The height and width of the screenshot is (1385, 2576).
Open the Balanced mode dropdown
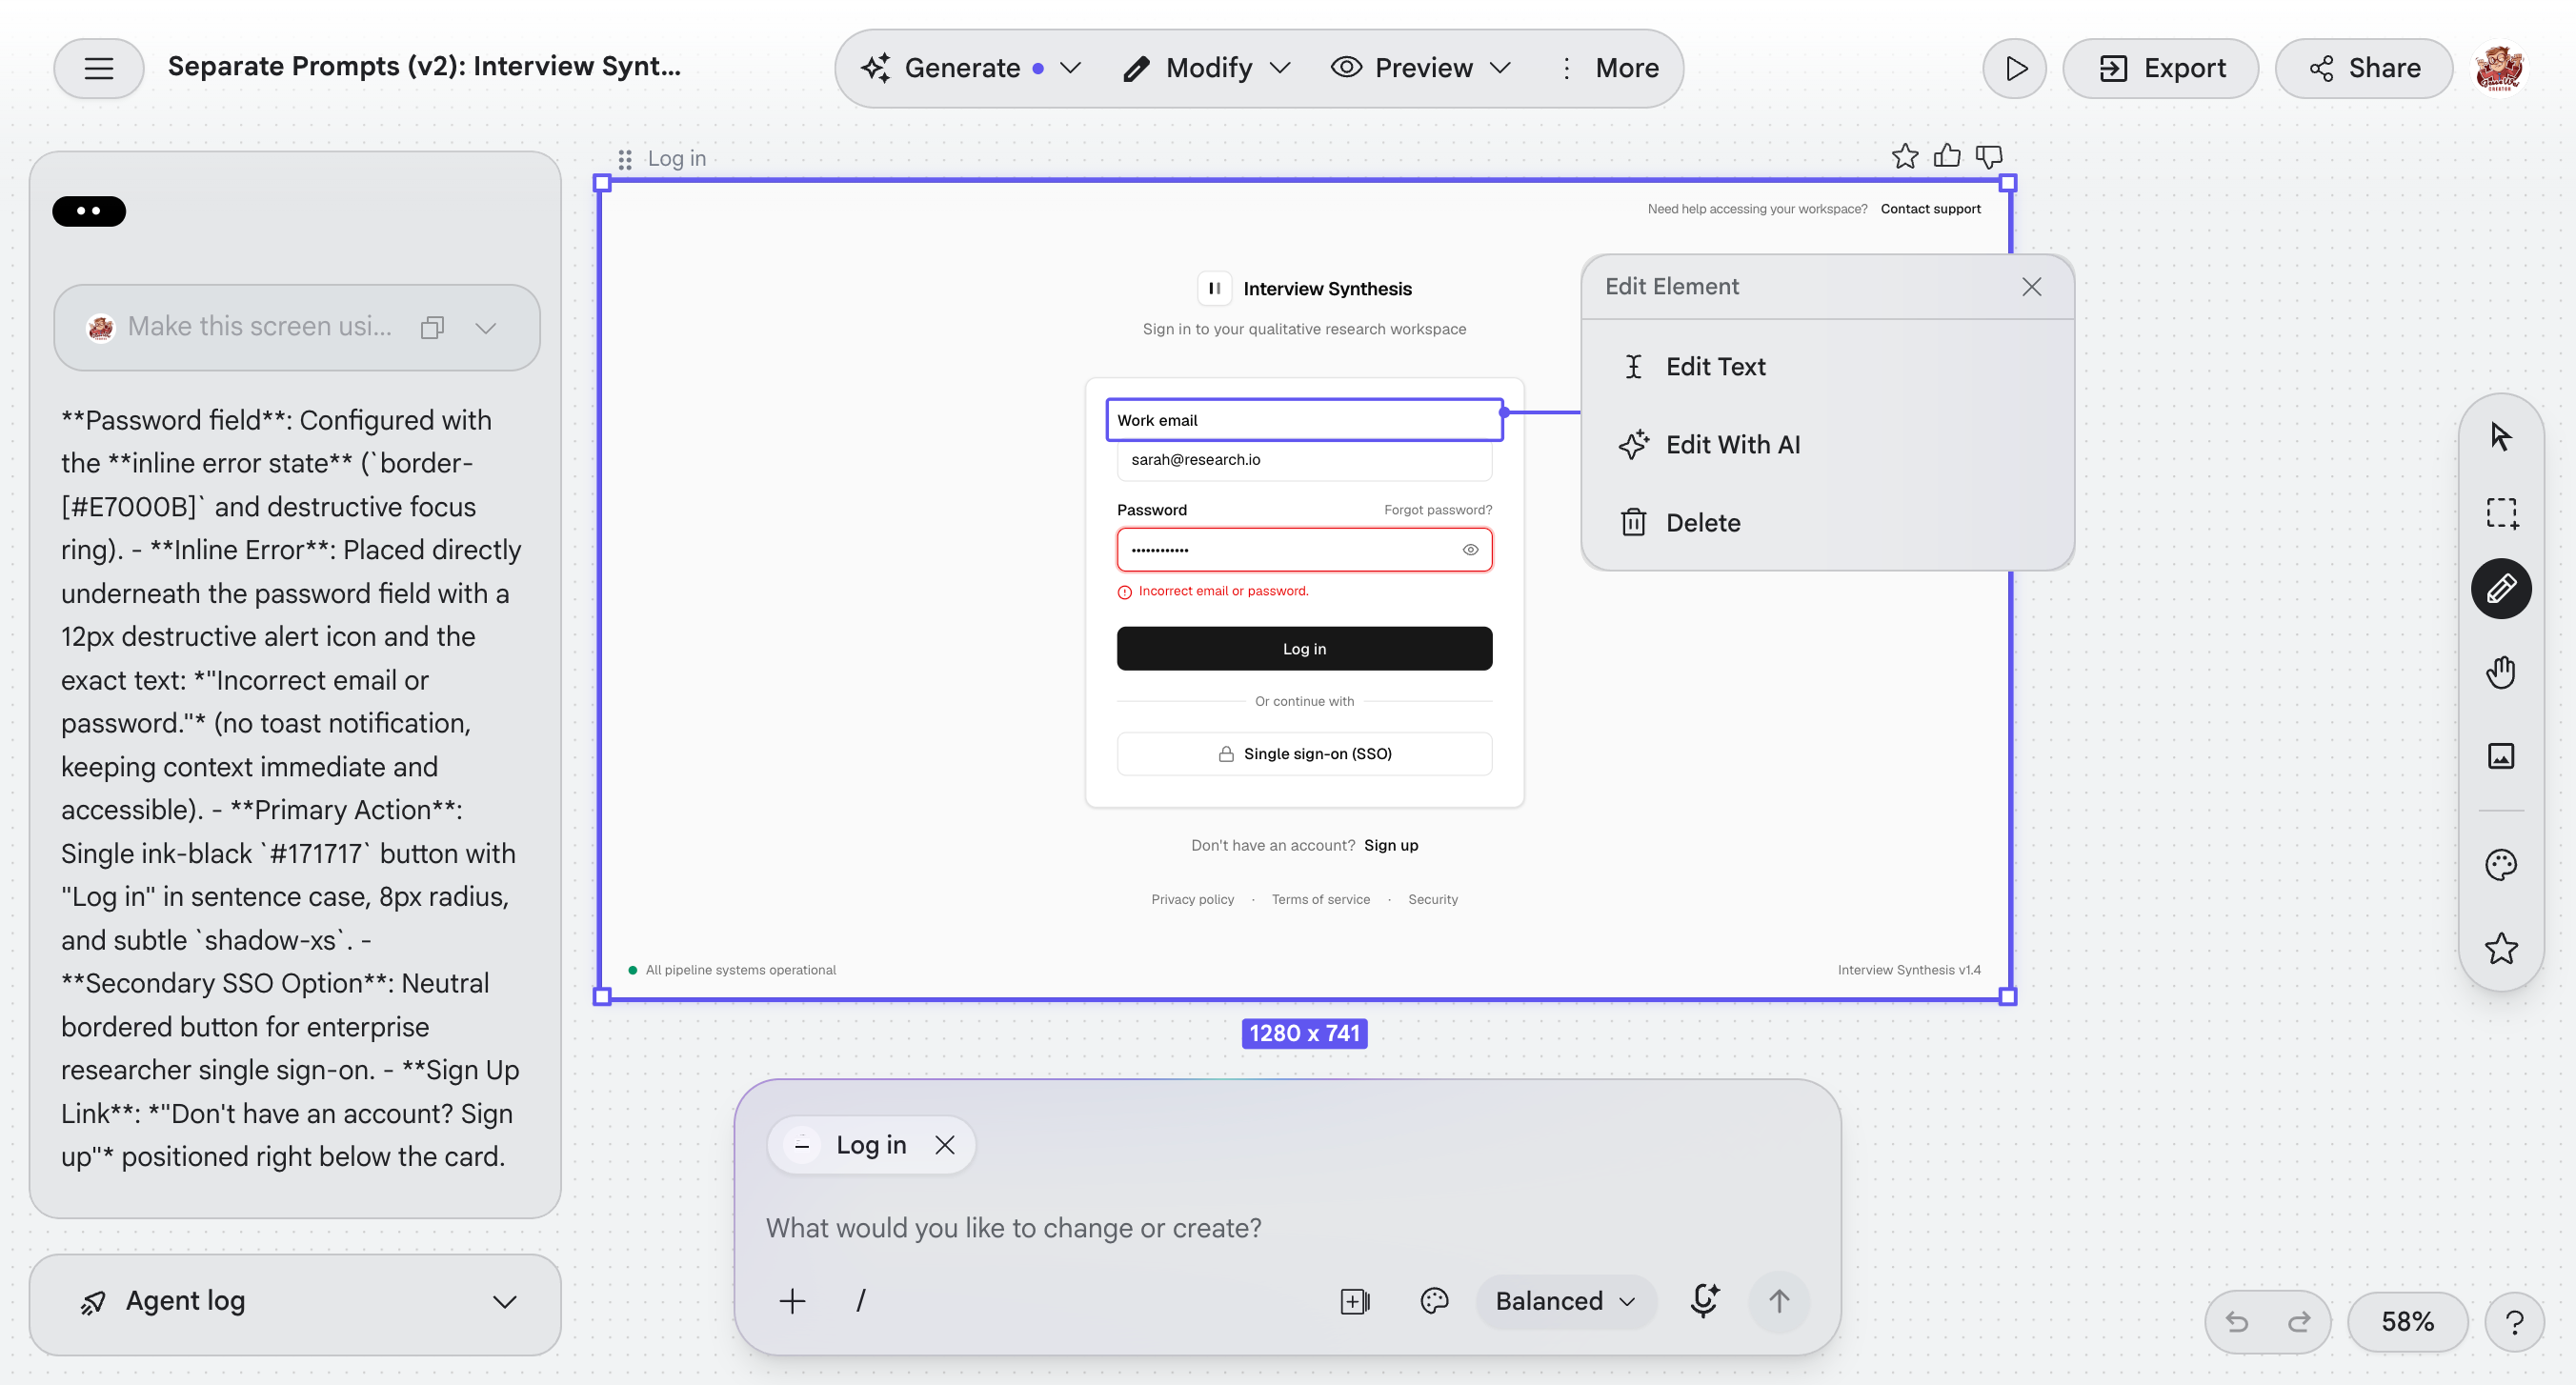click(1565, 1301)
